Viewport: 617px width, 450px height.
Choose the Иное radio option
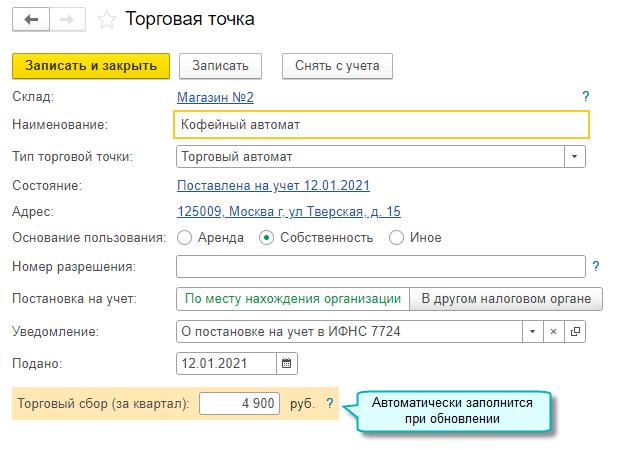pos(396,238)
